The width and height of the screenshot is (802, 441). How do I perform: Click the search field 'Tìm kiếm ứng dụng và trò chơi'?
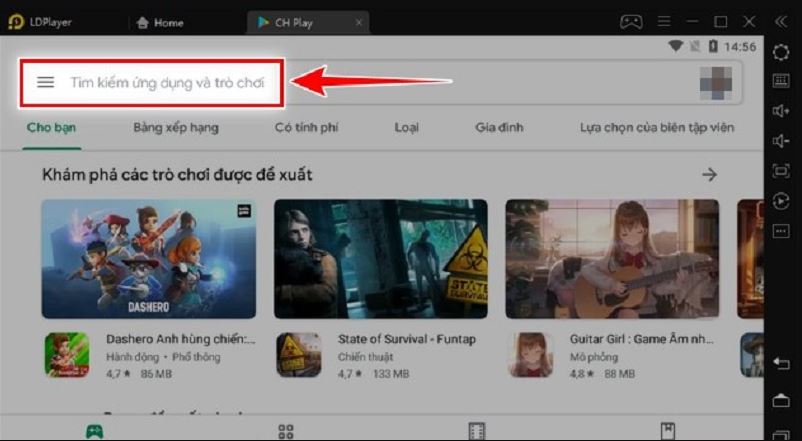click(167, 83)
